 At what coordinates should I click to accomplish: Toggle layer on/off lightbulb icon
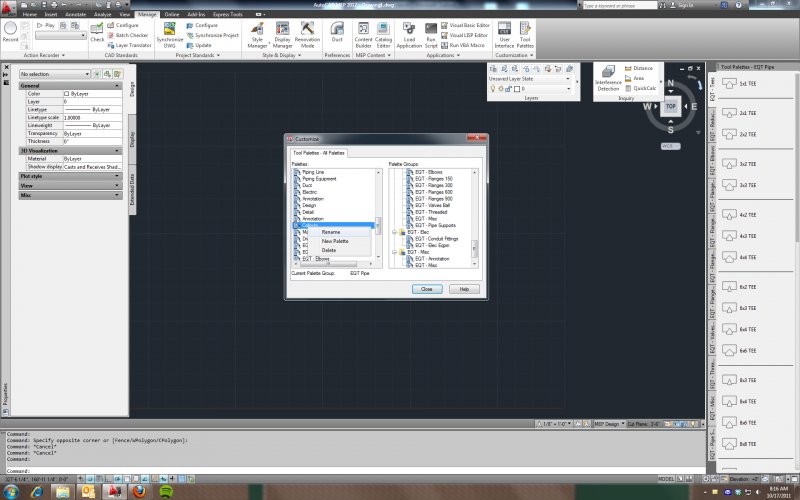click(493, 89)
